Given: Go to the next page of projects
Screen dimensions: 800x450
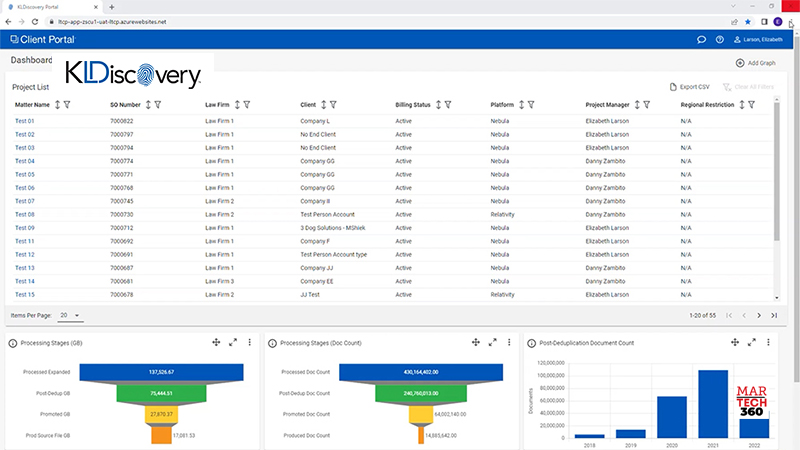Looking at the screenshot, I should coord(759,315).
